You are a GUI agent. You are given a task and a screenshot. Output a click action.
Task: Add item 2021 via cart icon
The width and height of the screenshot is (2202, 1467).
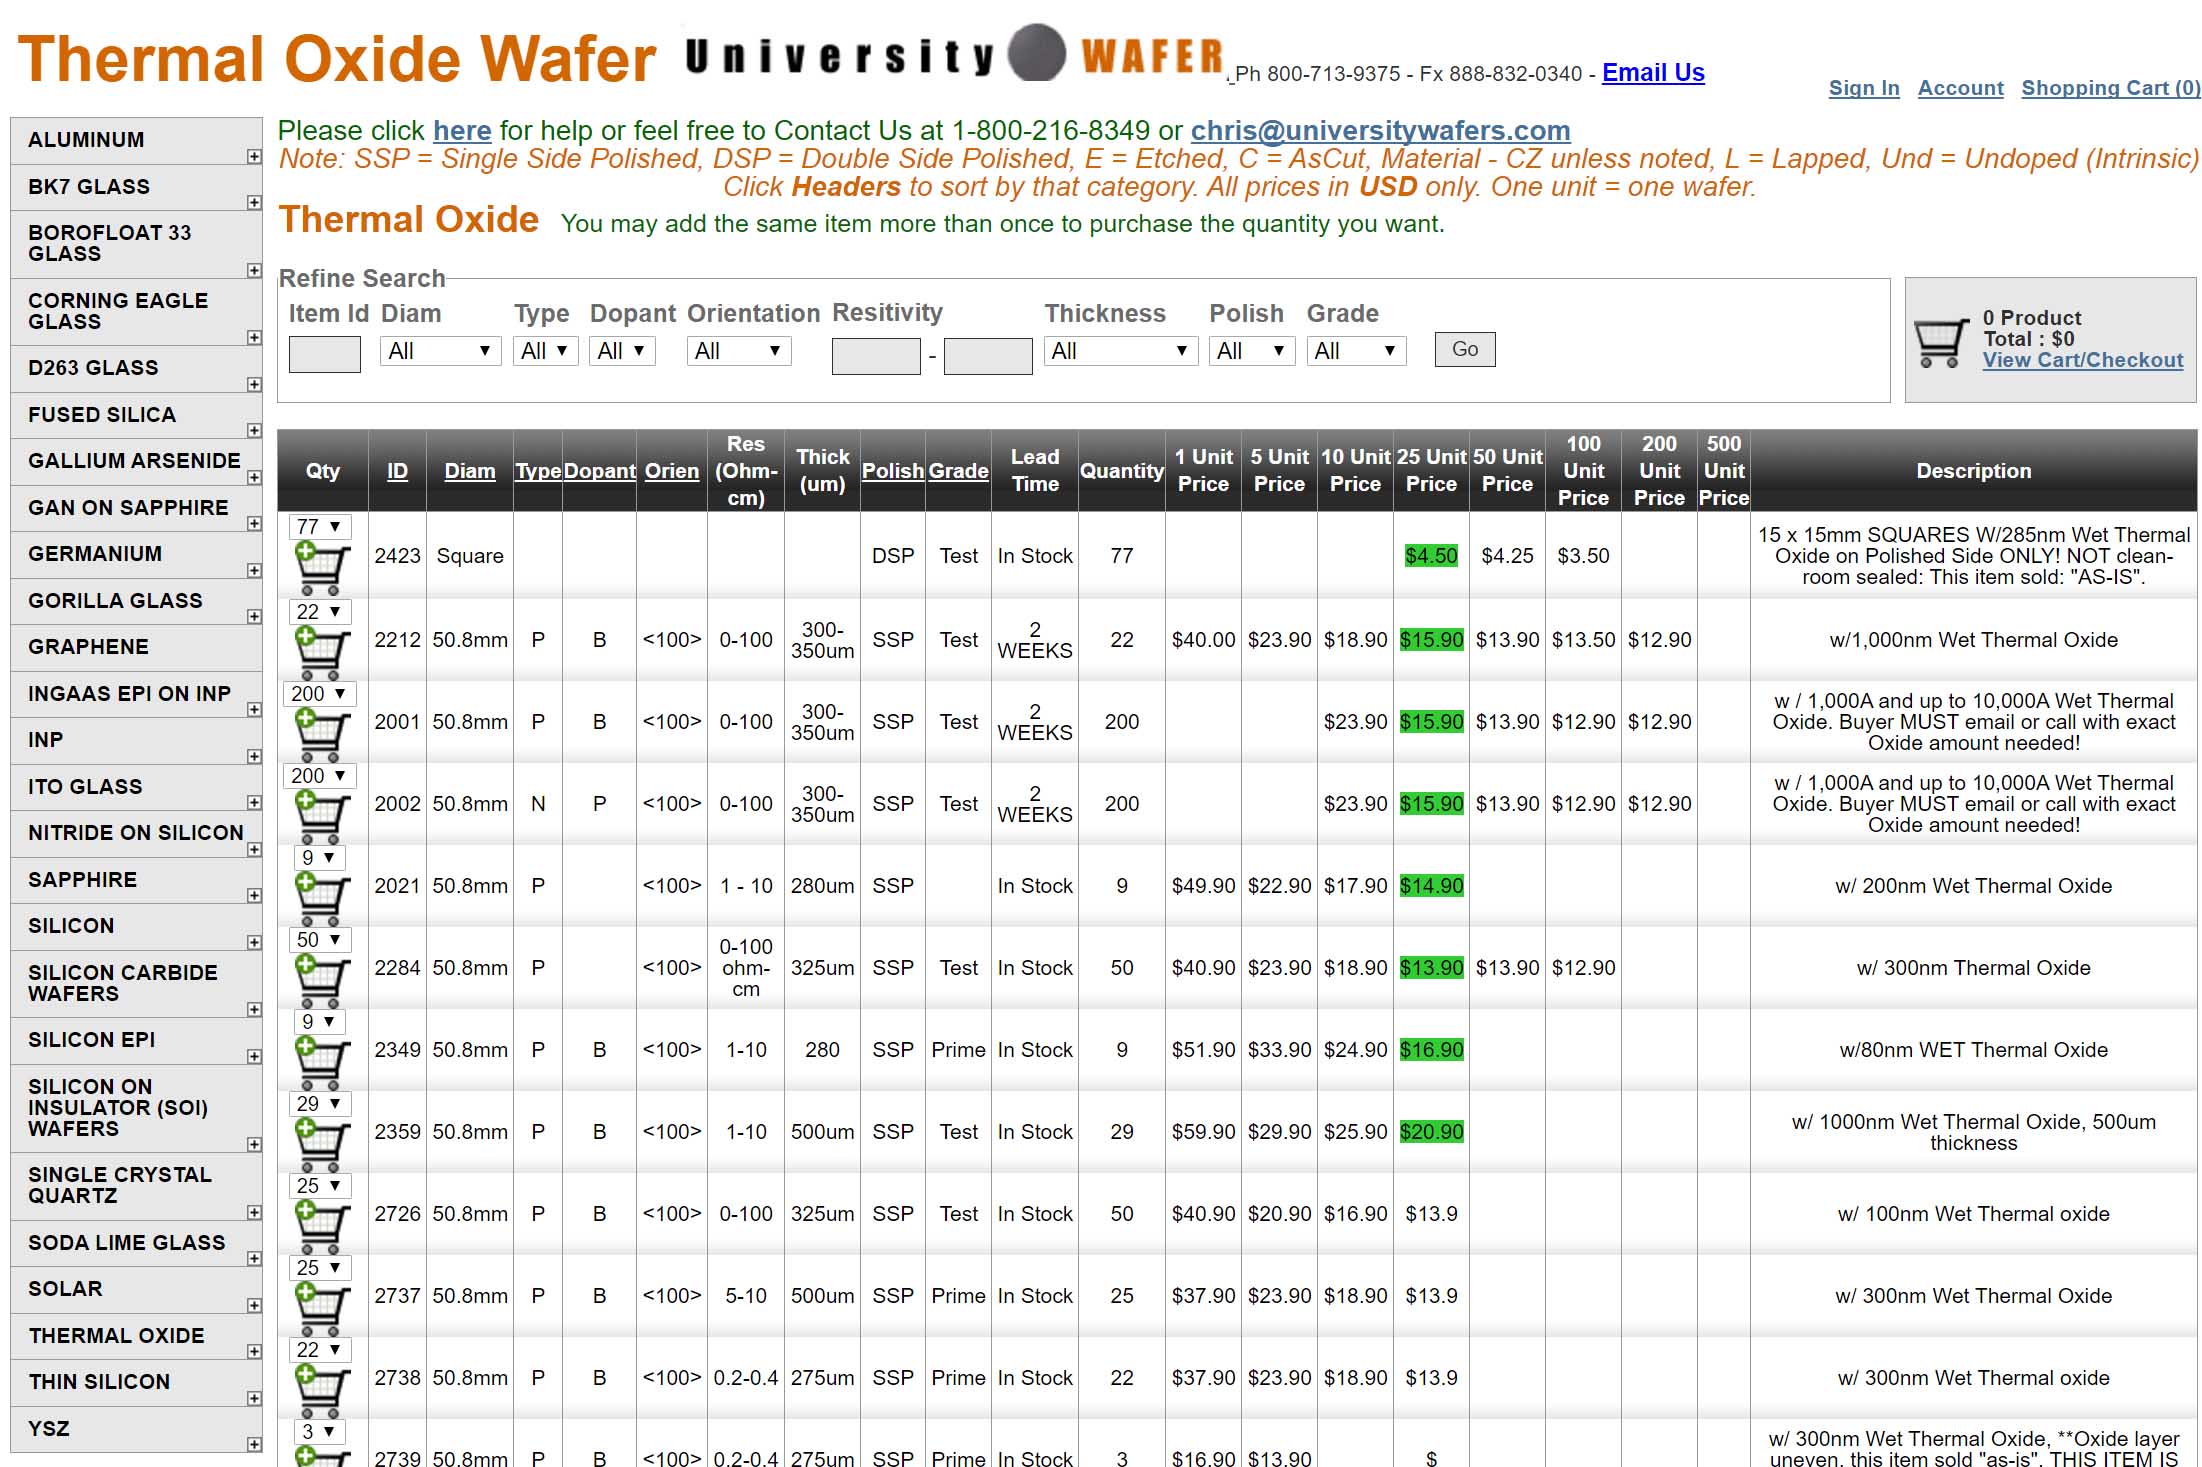pos(321,897)
